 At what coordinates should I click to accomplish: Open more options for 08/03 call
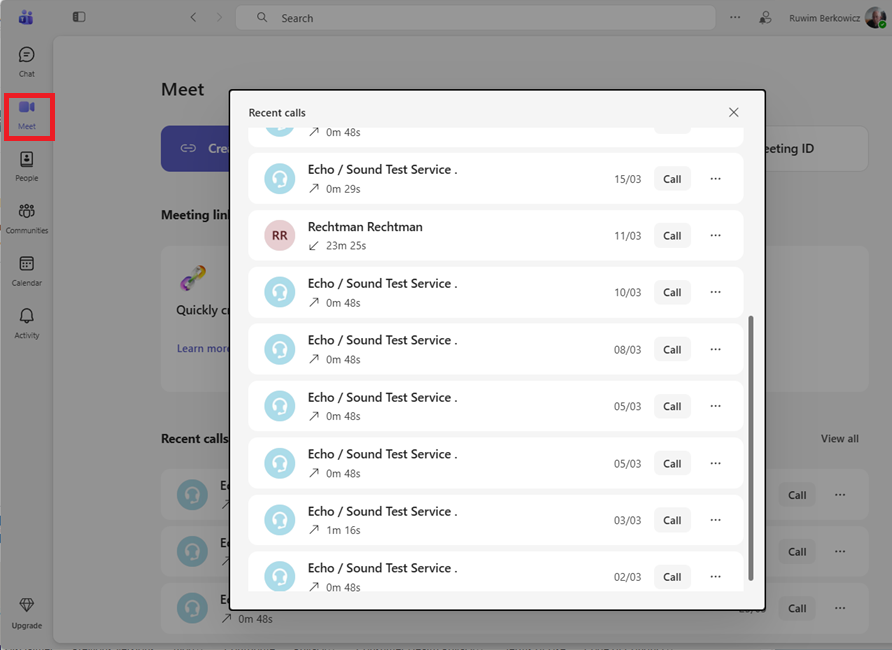point(716,349)
